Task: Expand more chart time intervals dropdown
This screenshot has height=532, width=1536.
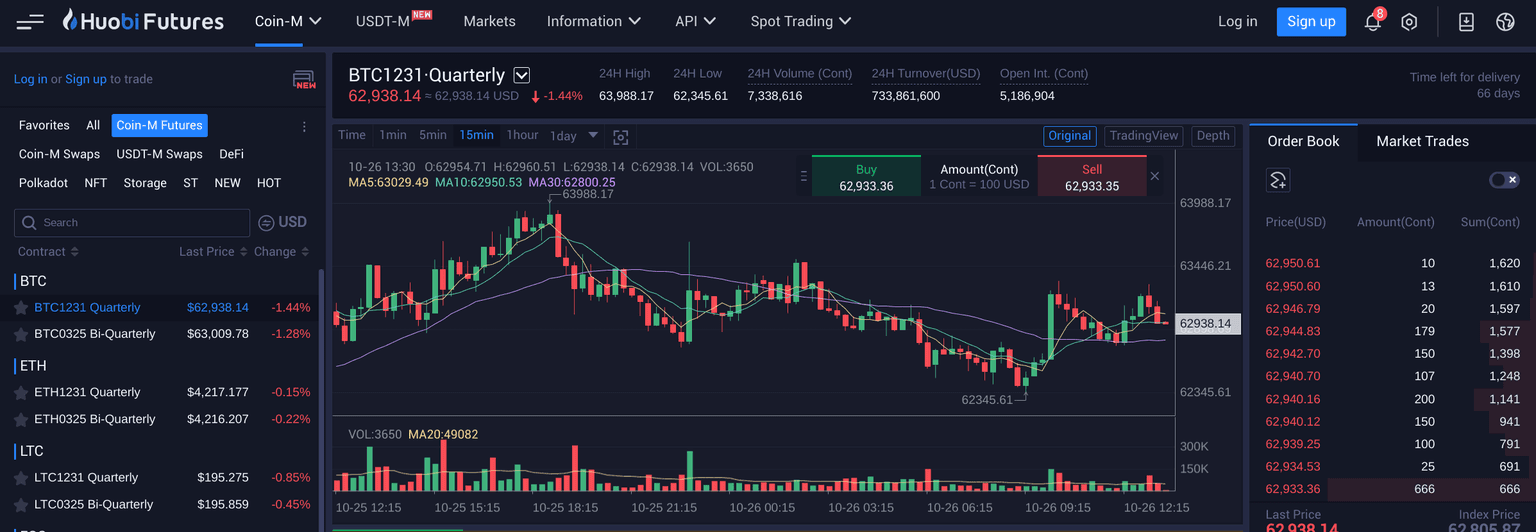Action: coord(593,135)
